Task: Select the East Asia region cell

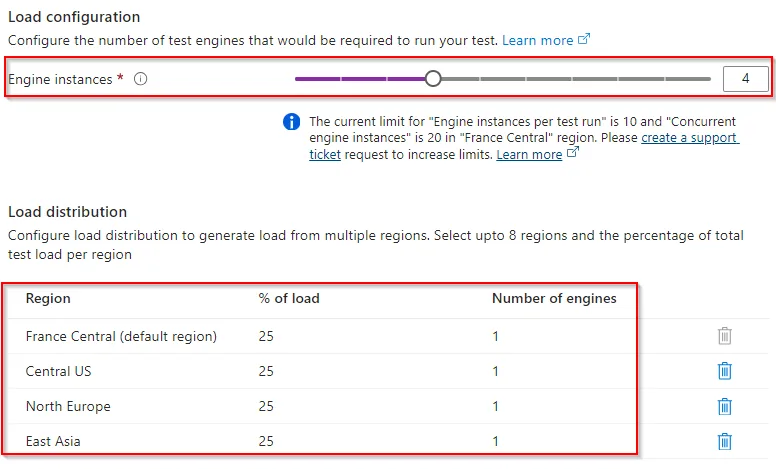Action: click(55, 441)
